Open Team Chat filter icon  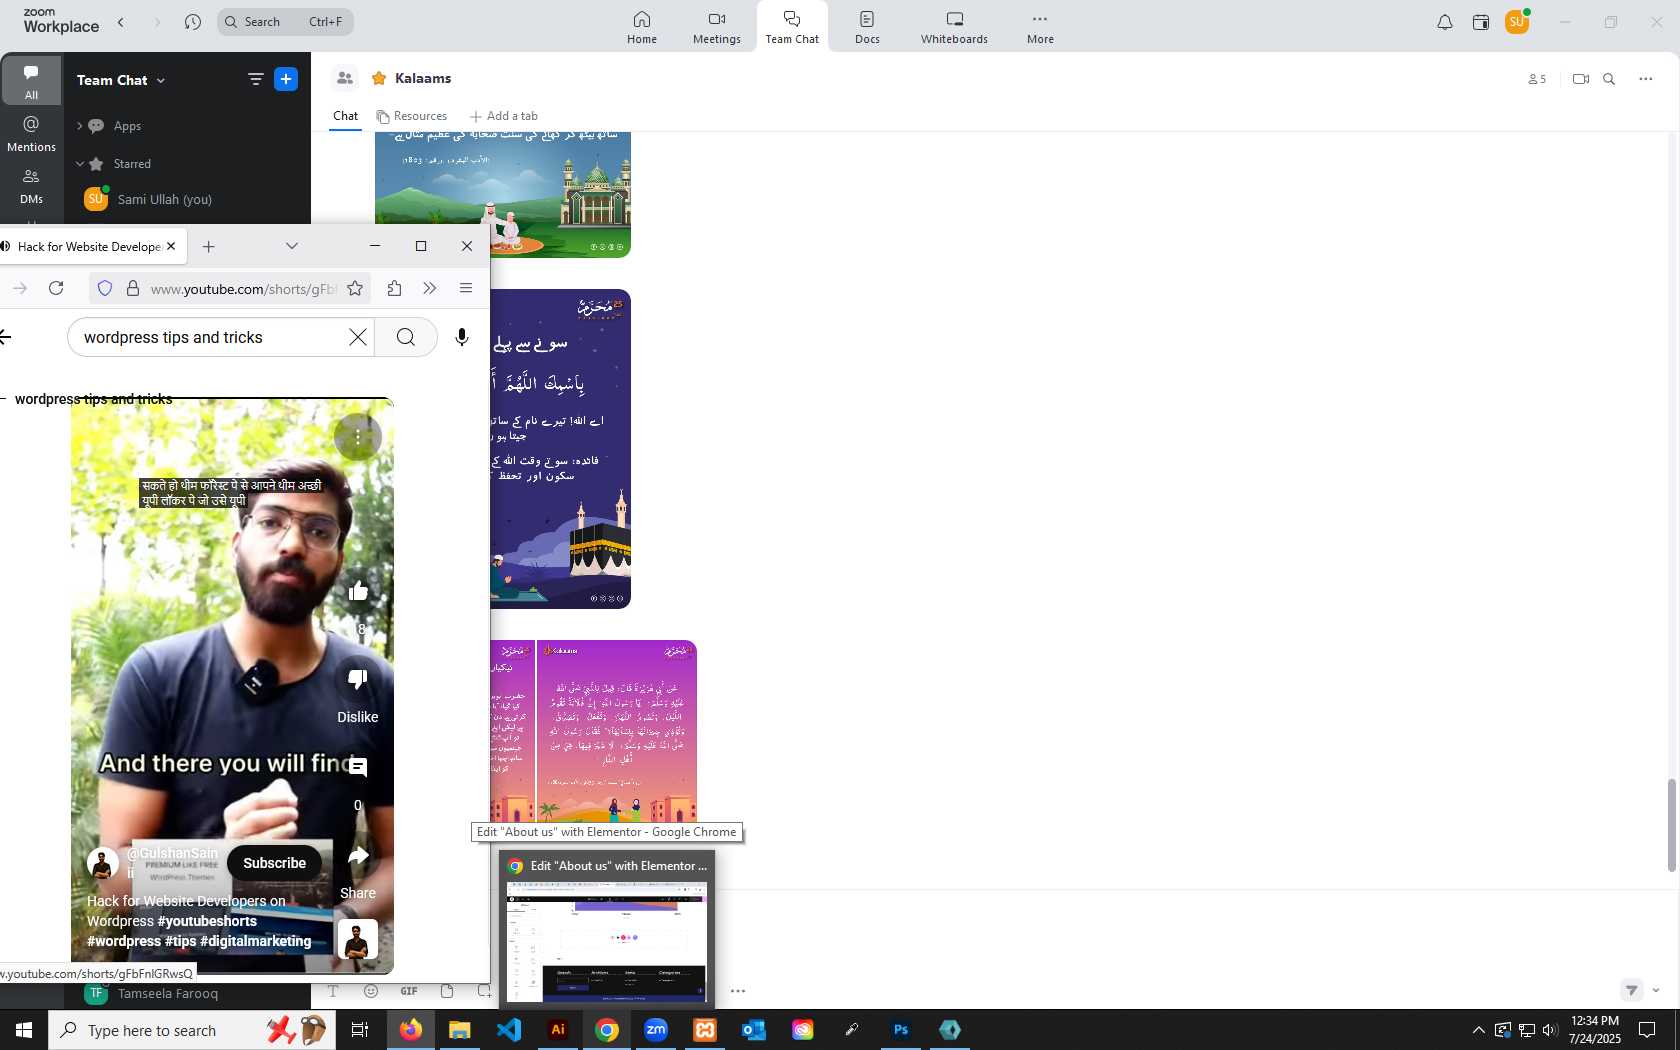[x=256, y=79]
